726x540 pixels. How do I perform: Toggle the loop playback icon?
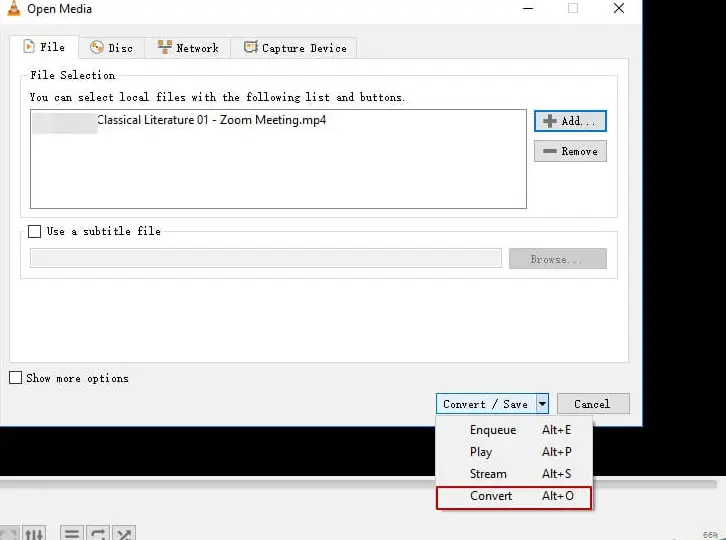(98, 534)
